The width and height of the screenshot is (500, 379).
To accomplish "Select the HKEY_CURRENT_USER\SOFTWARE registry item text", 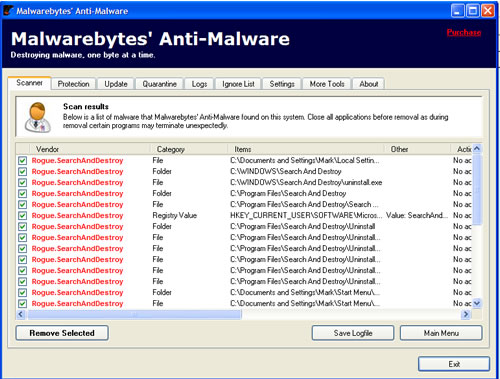I will [x=306, y=216].
